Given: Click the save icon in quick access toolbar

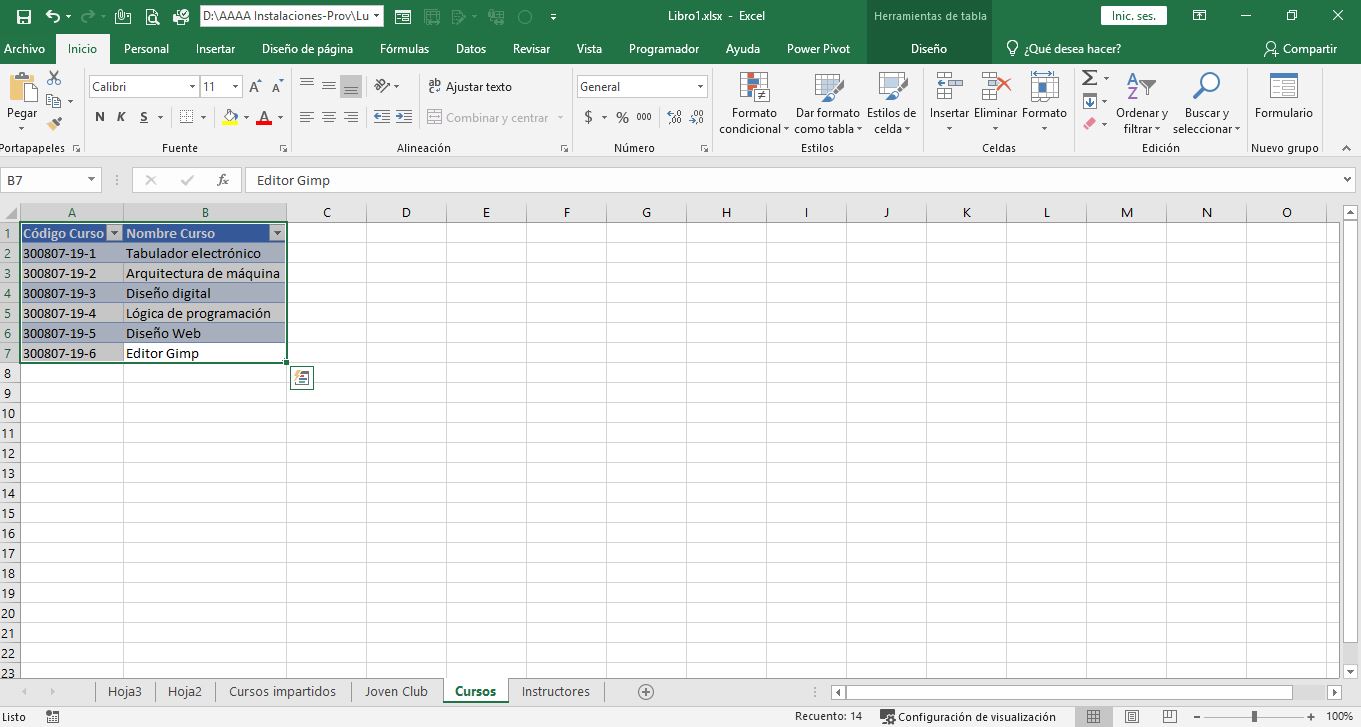Looking at the screenshot, I should coord(24,17).
